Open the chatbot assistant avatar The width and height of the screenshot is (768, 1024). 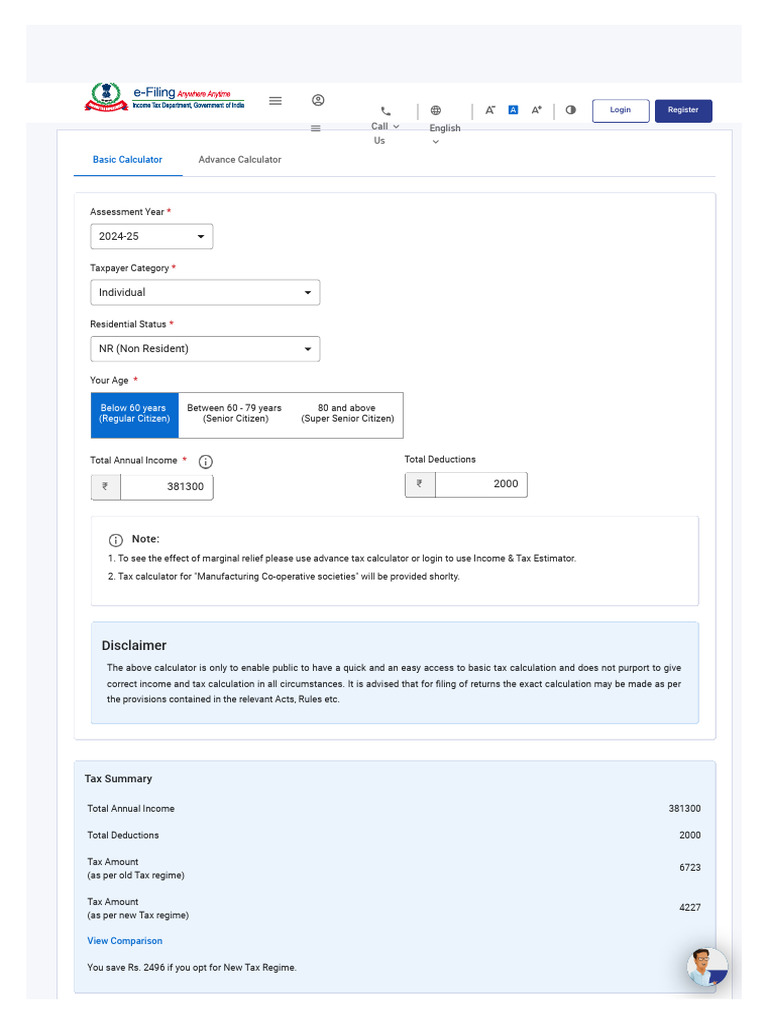coord(707,967)
